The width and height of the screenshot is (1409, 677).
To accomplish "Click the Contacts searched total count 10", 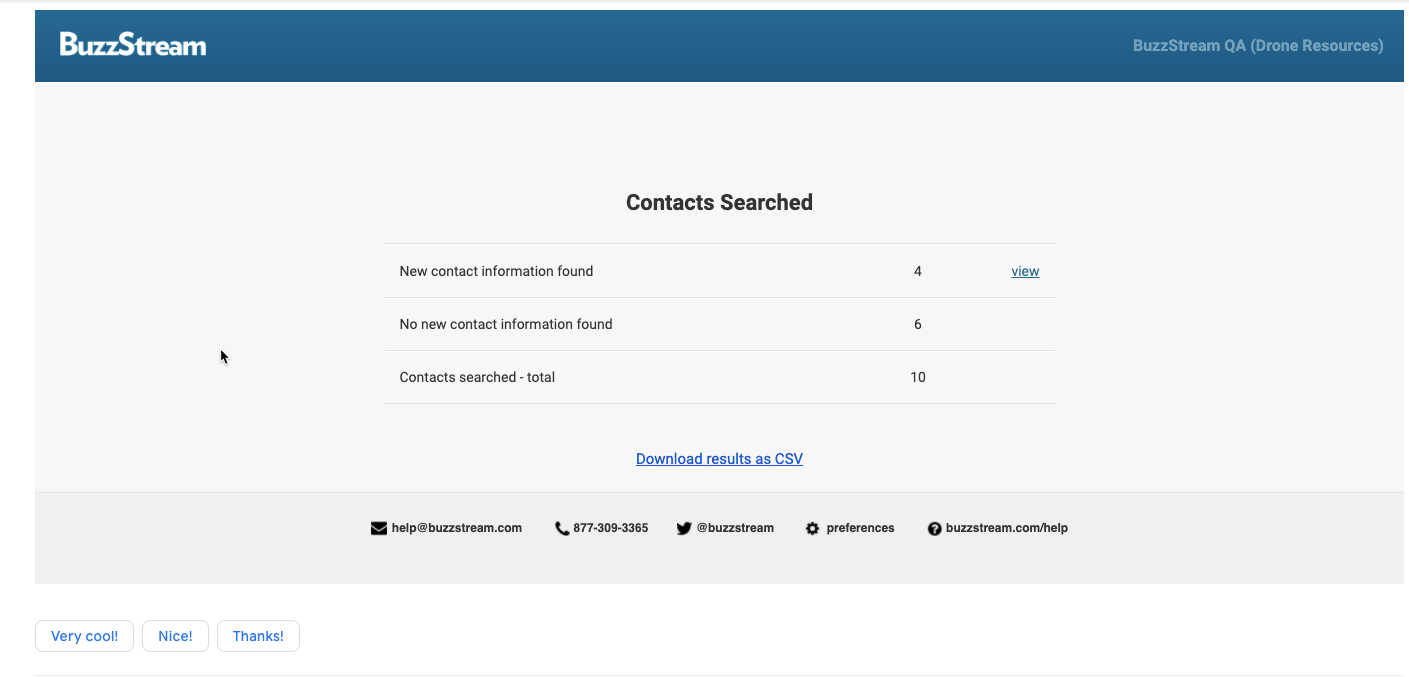I will click(x=918, y=377).
